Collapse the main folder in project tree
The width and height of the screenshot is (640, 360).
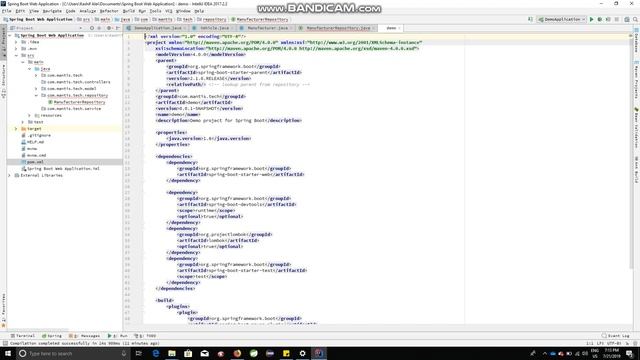[x=23, y=62]
